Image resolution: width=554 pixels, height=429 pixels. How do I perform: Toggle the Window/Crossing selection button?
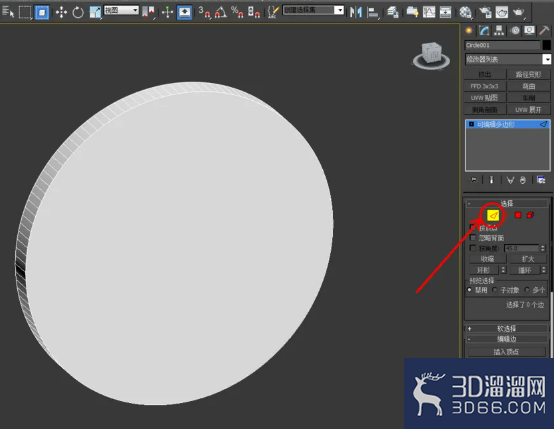point(42,12)
